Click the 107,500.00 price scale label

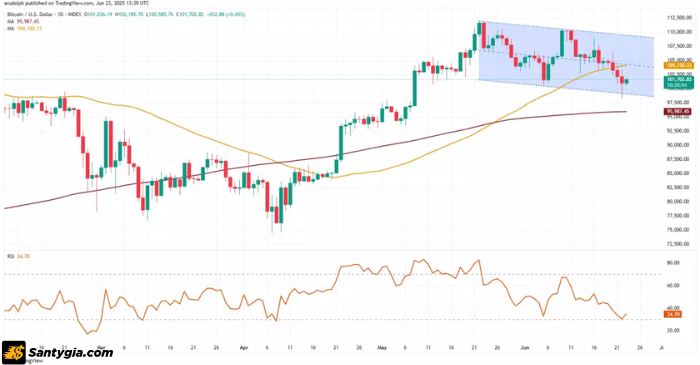(x=679, y=46)
